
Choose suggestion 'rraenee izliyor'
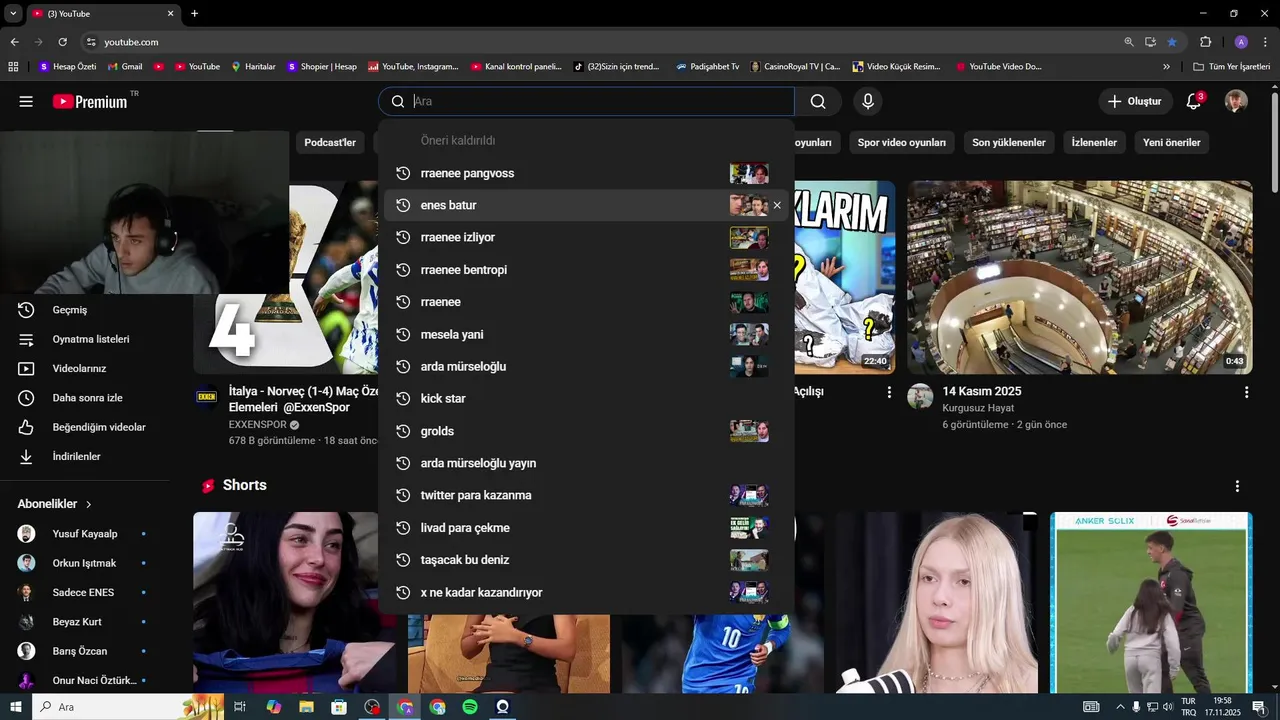click(x=586, y=237)
